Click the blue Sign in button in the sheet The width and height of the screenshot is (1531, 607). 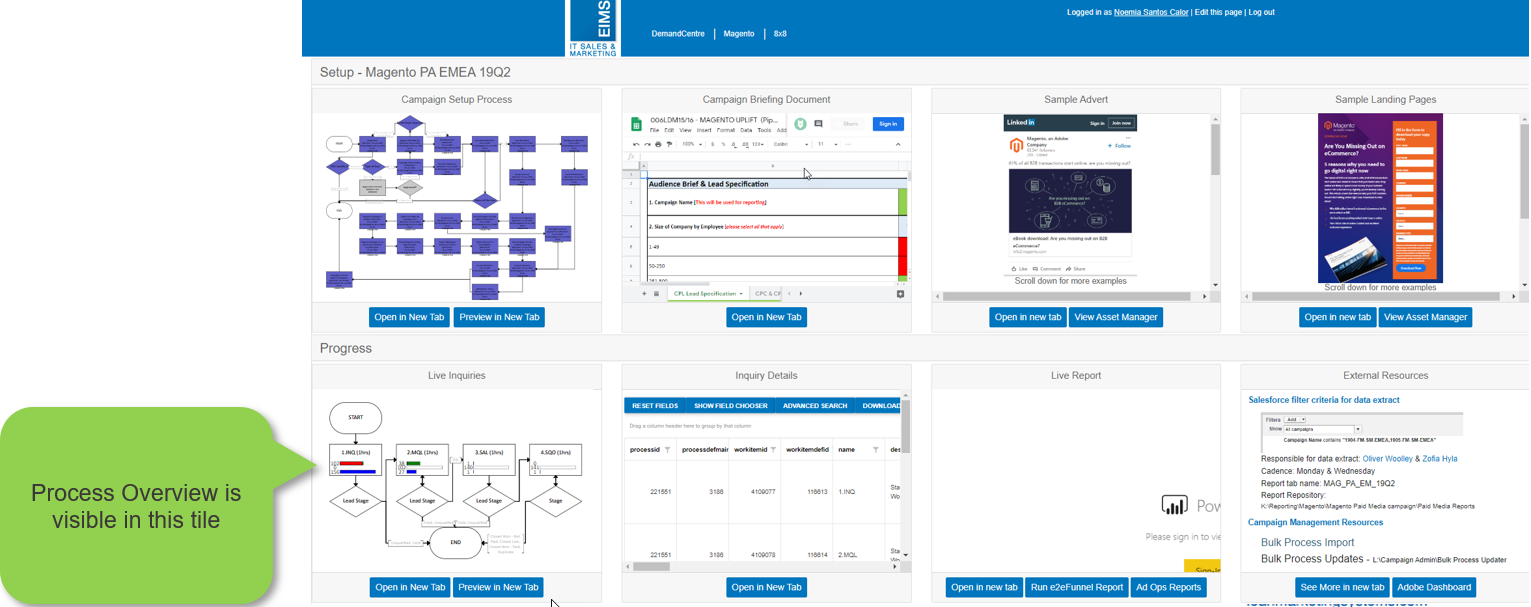click(x=887, y=124)
